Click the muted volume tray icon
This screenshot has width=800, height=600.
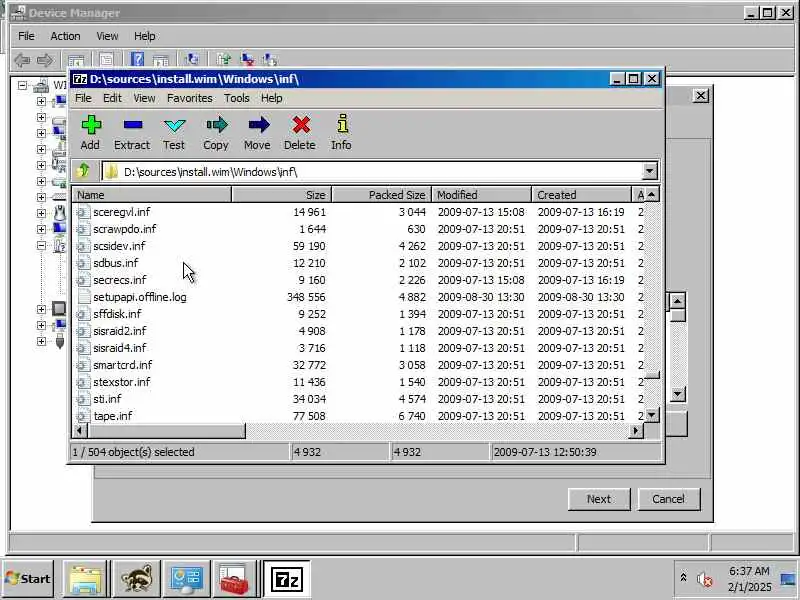tap(705, 579)
